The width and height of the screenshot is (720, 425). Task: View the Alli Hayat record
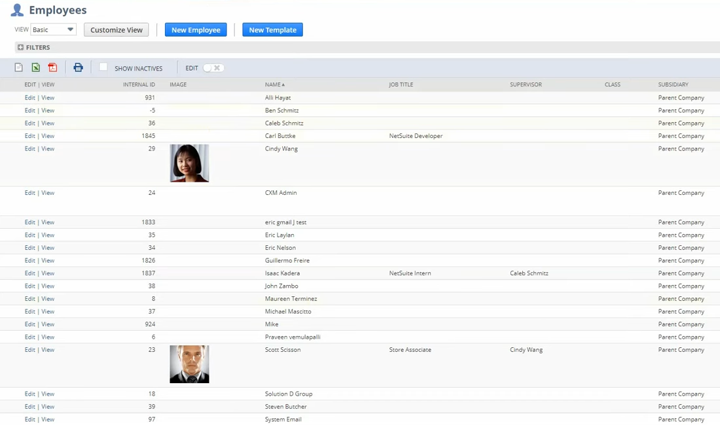[x=48, y=98]
